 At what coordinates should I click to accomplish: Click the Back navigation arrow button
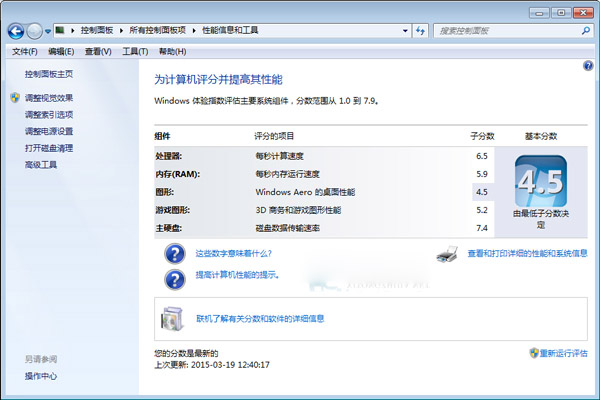[16, 31]
